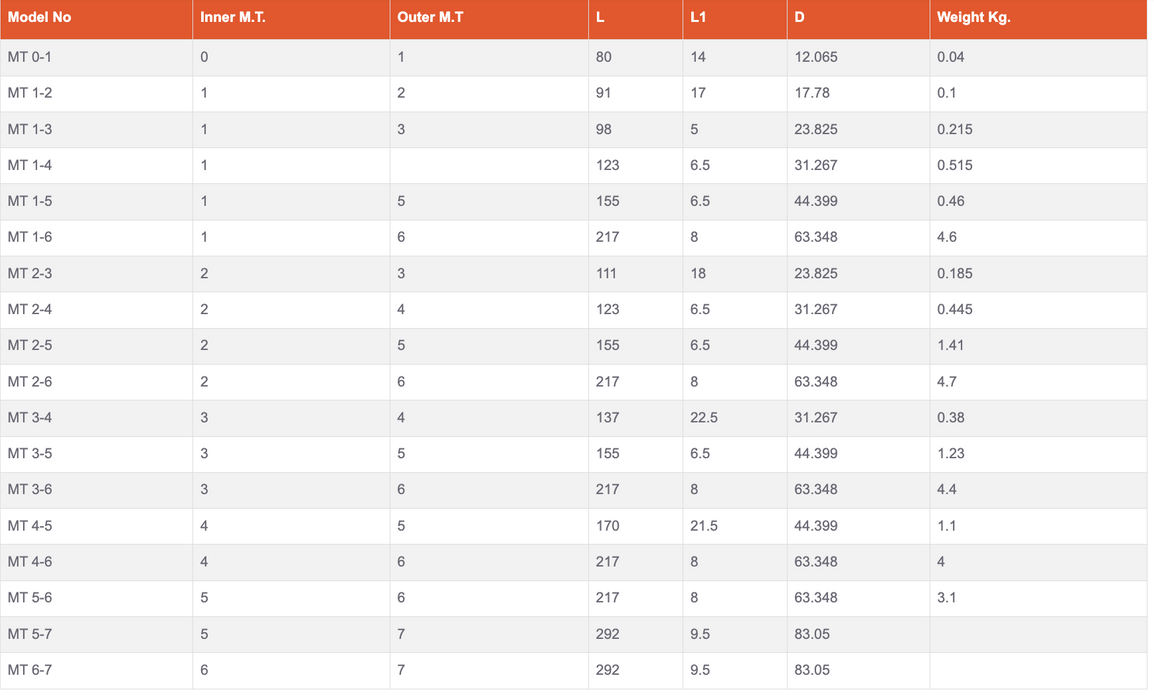The height and width of the screenshot is (700, 1154).
Task: Click the 22.5 L1 value
Action: 704,417
